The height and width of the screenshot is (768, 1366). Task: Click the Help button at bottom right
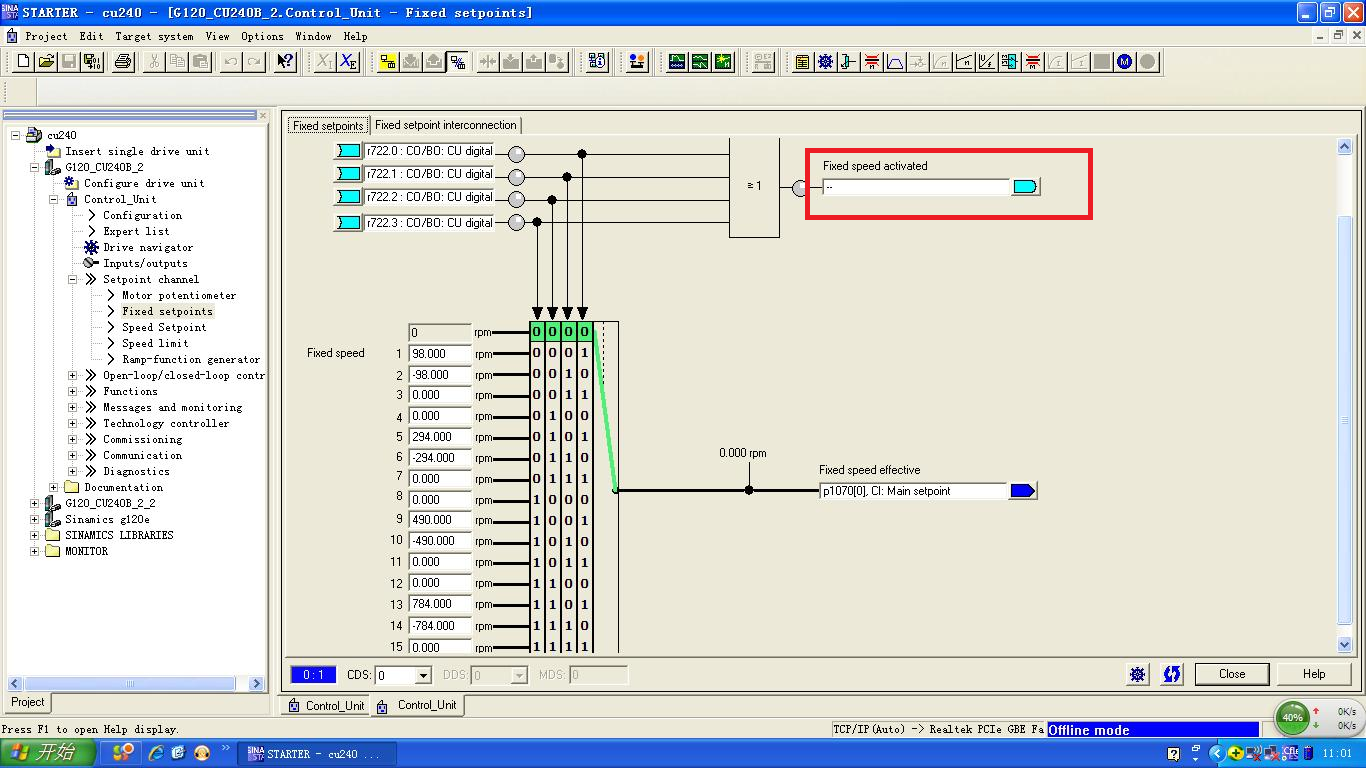point(1314,674)
